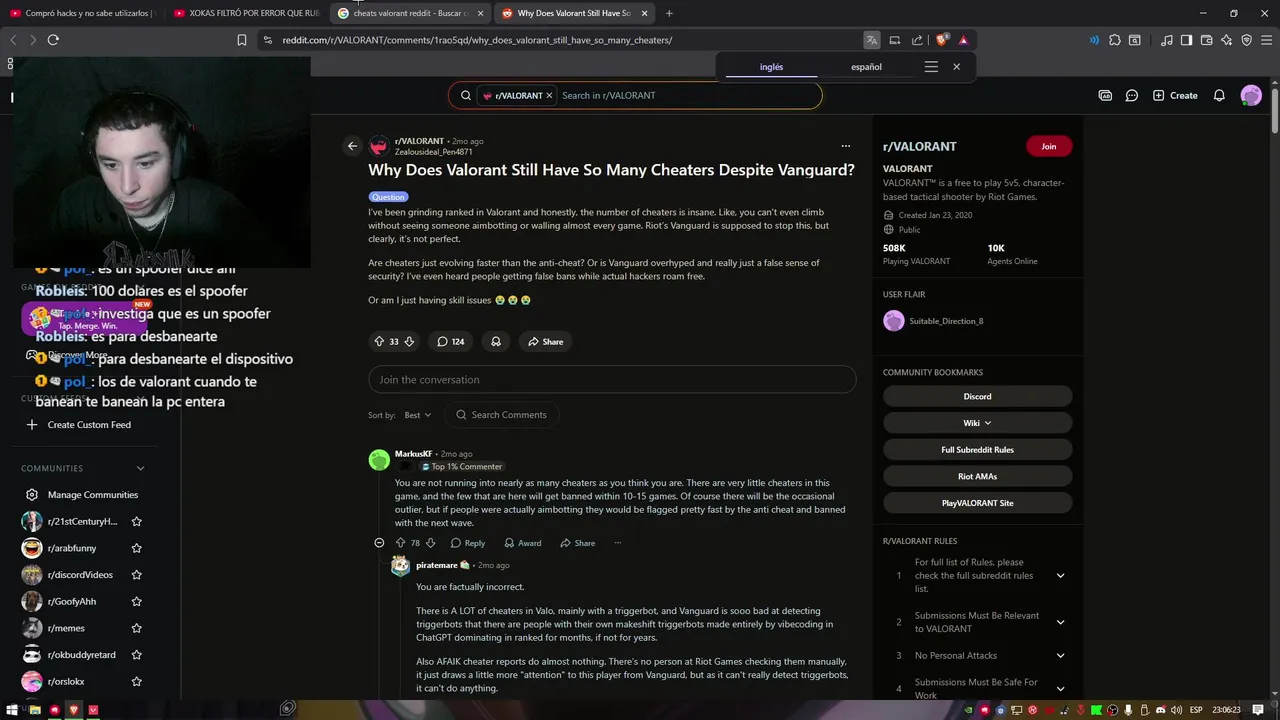The width and height of the screenshot is (1280, 720).
Task: Open browser extensions puzzle icon
Action: click(1115, 40)
